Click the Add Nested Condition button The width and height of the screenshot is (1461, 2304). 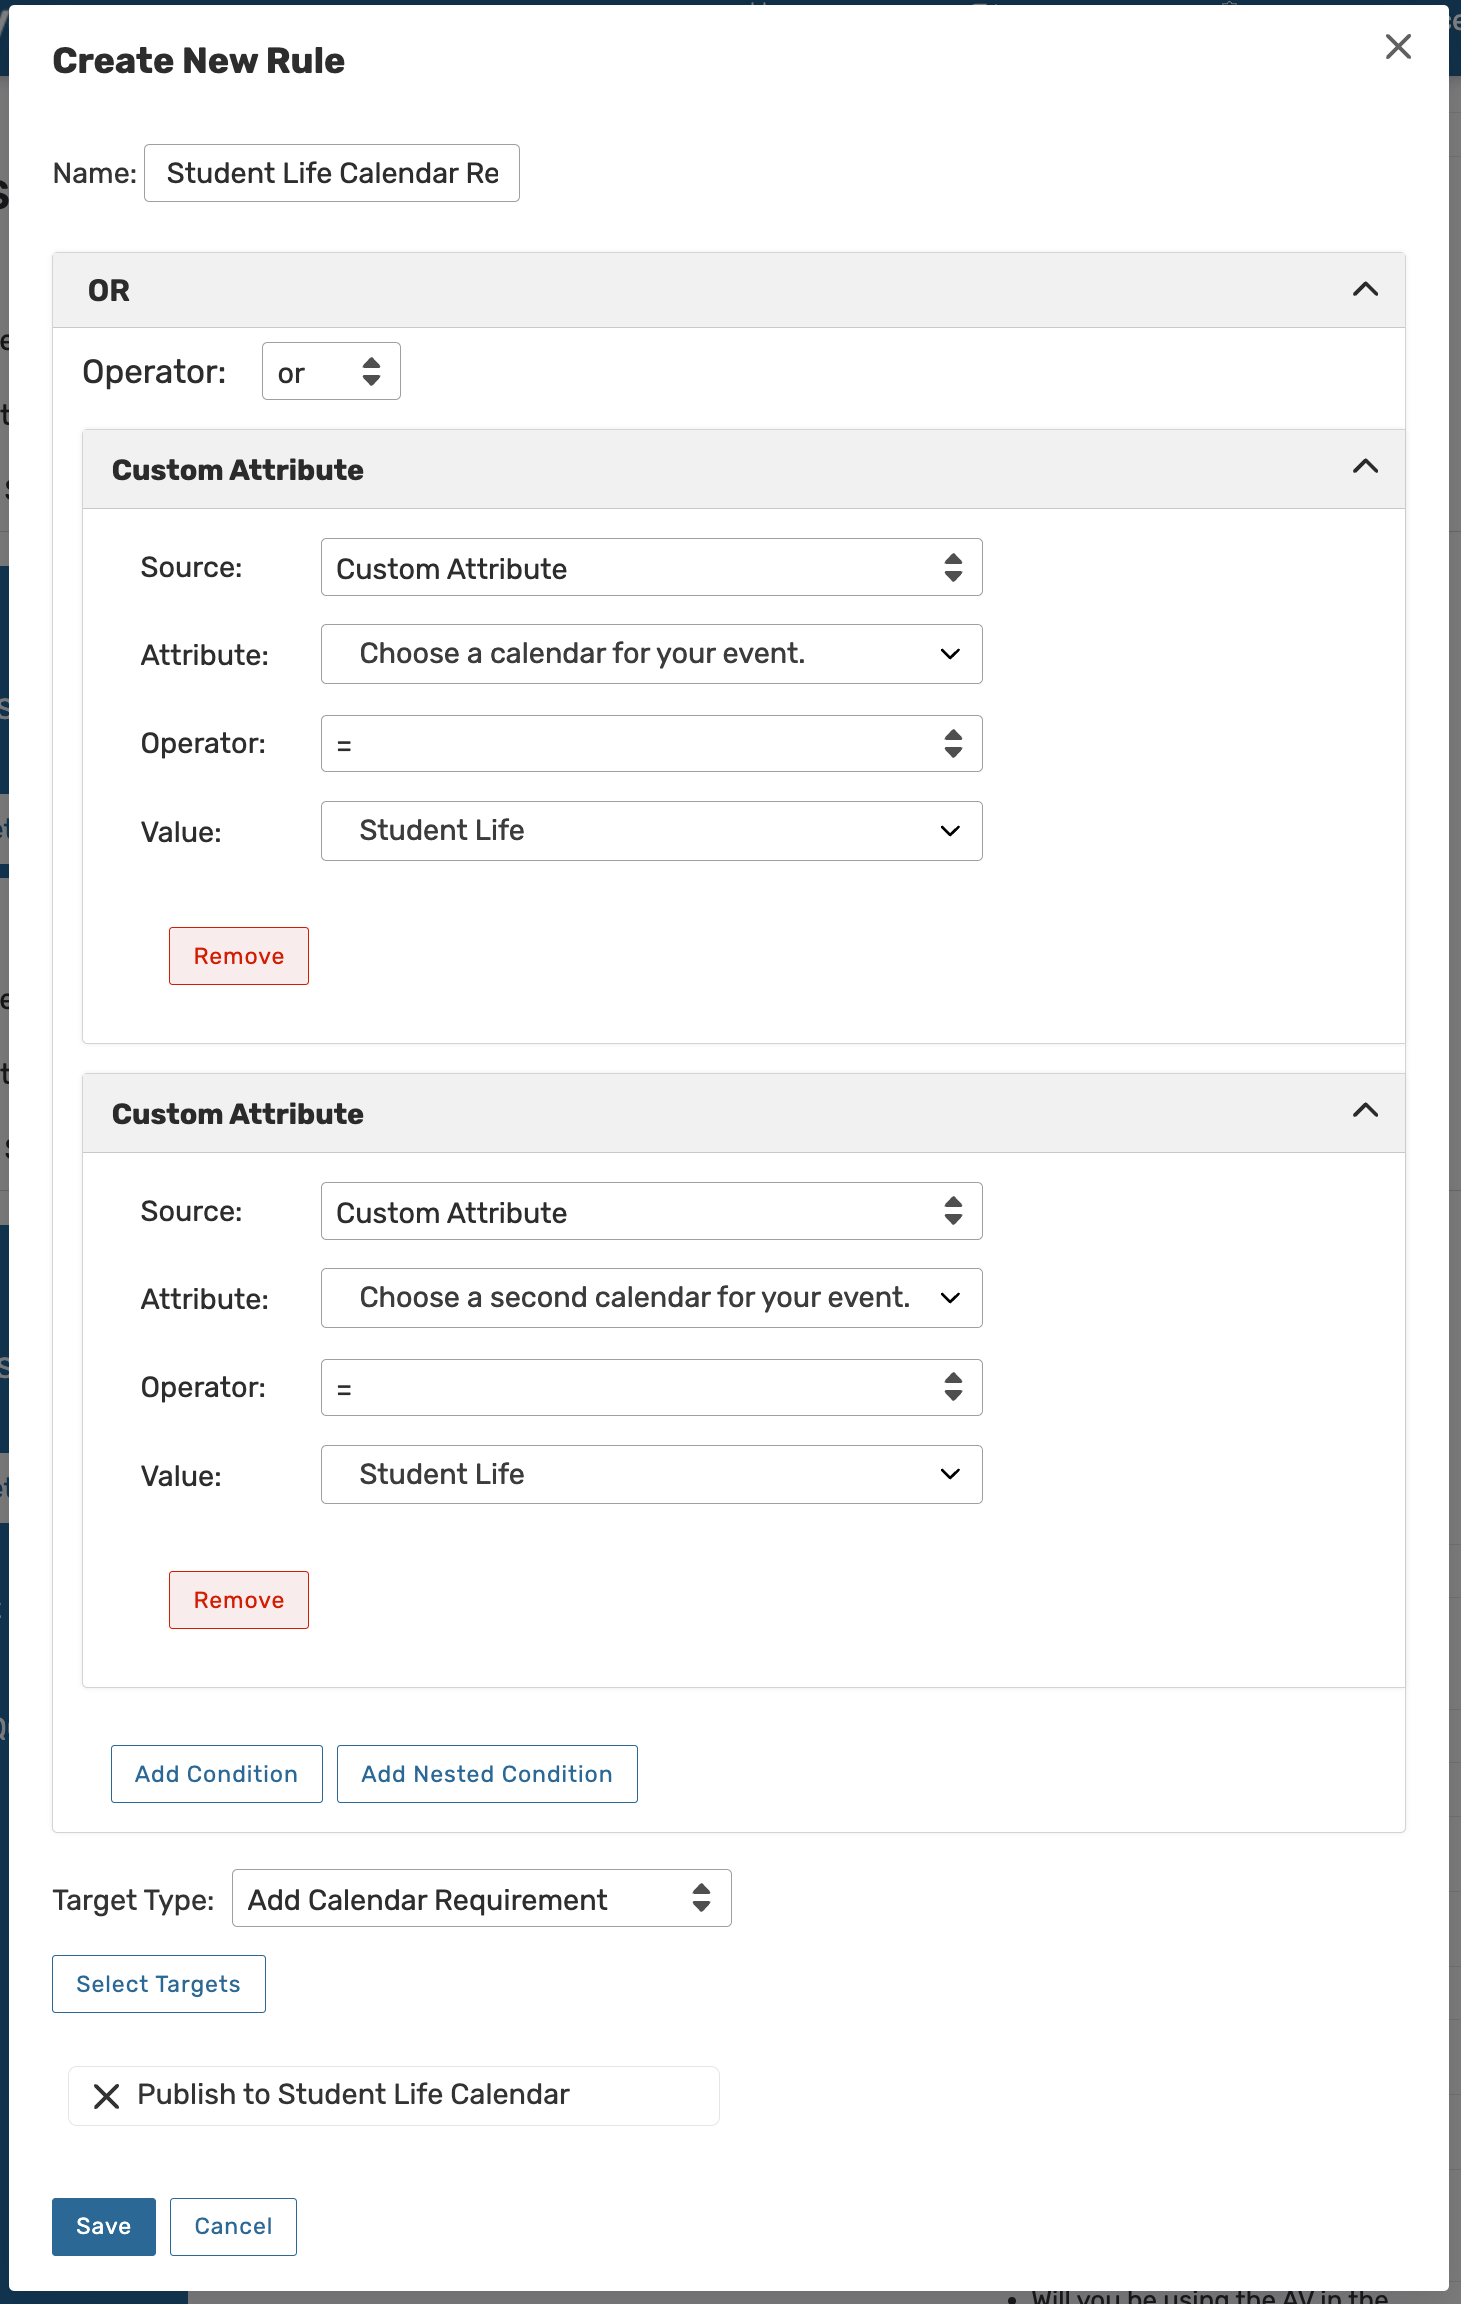(x=487, y=1774)
